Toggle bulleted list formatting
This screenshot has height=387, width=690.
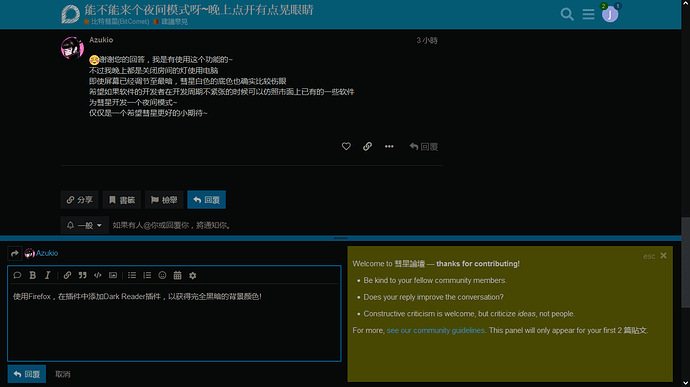pyautogui.click(x=132, y=275)
